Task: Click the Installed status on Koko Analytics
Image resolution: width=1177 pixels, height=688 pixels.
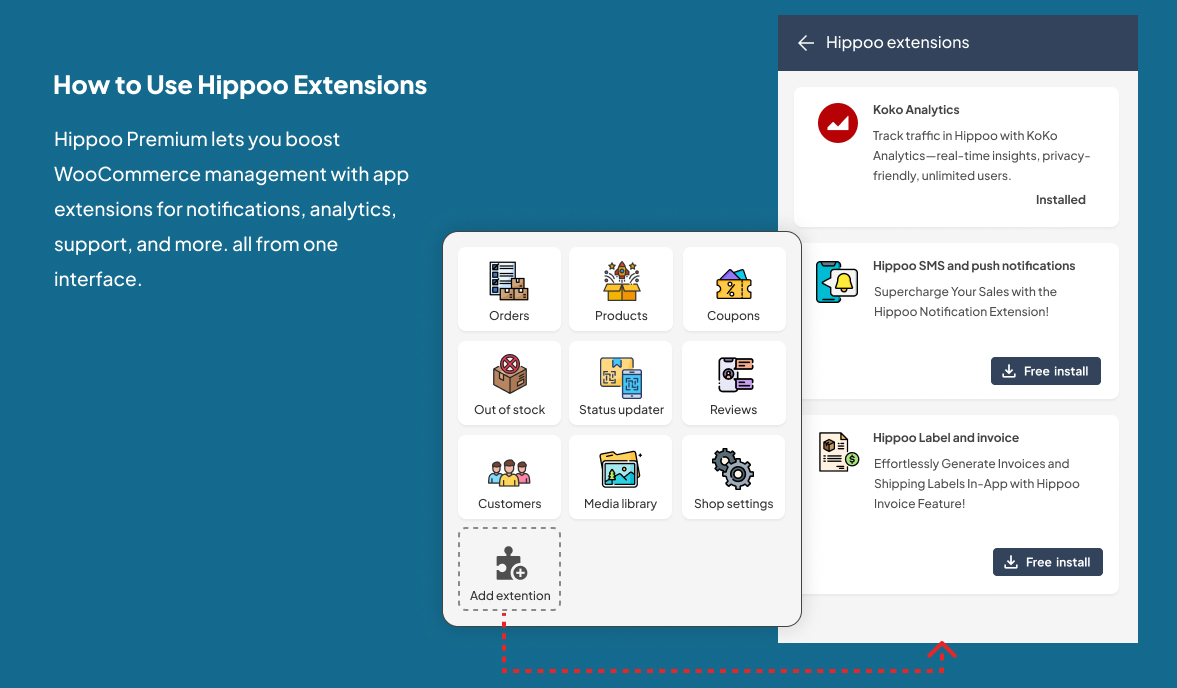Action: [1061, 200]
